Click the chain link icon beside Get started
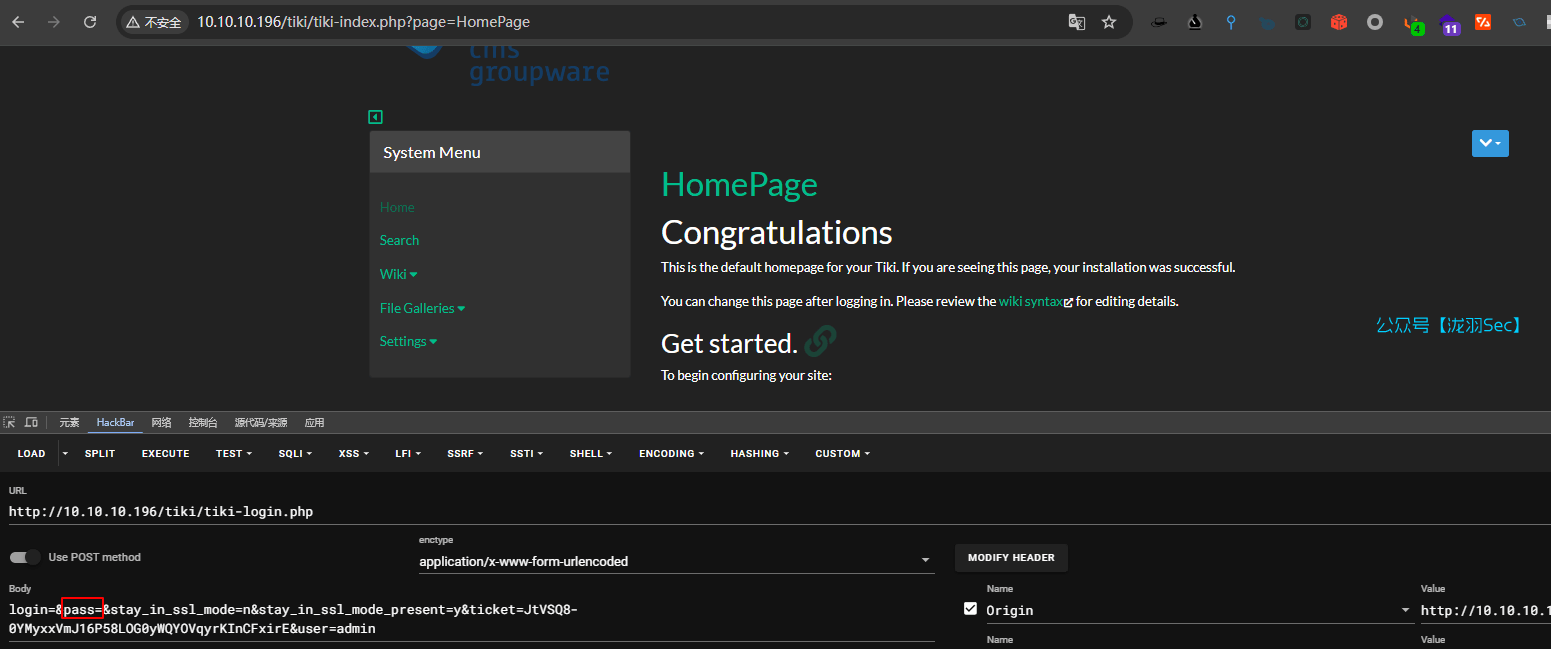Screen dimensions: 1551x649 (820, 342)
